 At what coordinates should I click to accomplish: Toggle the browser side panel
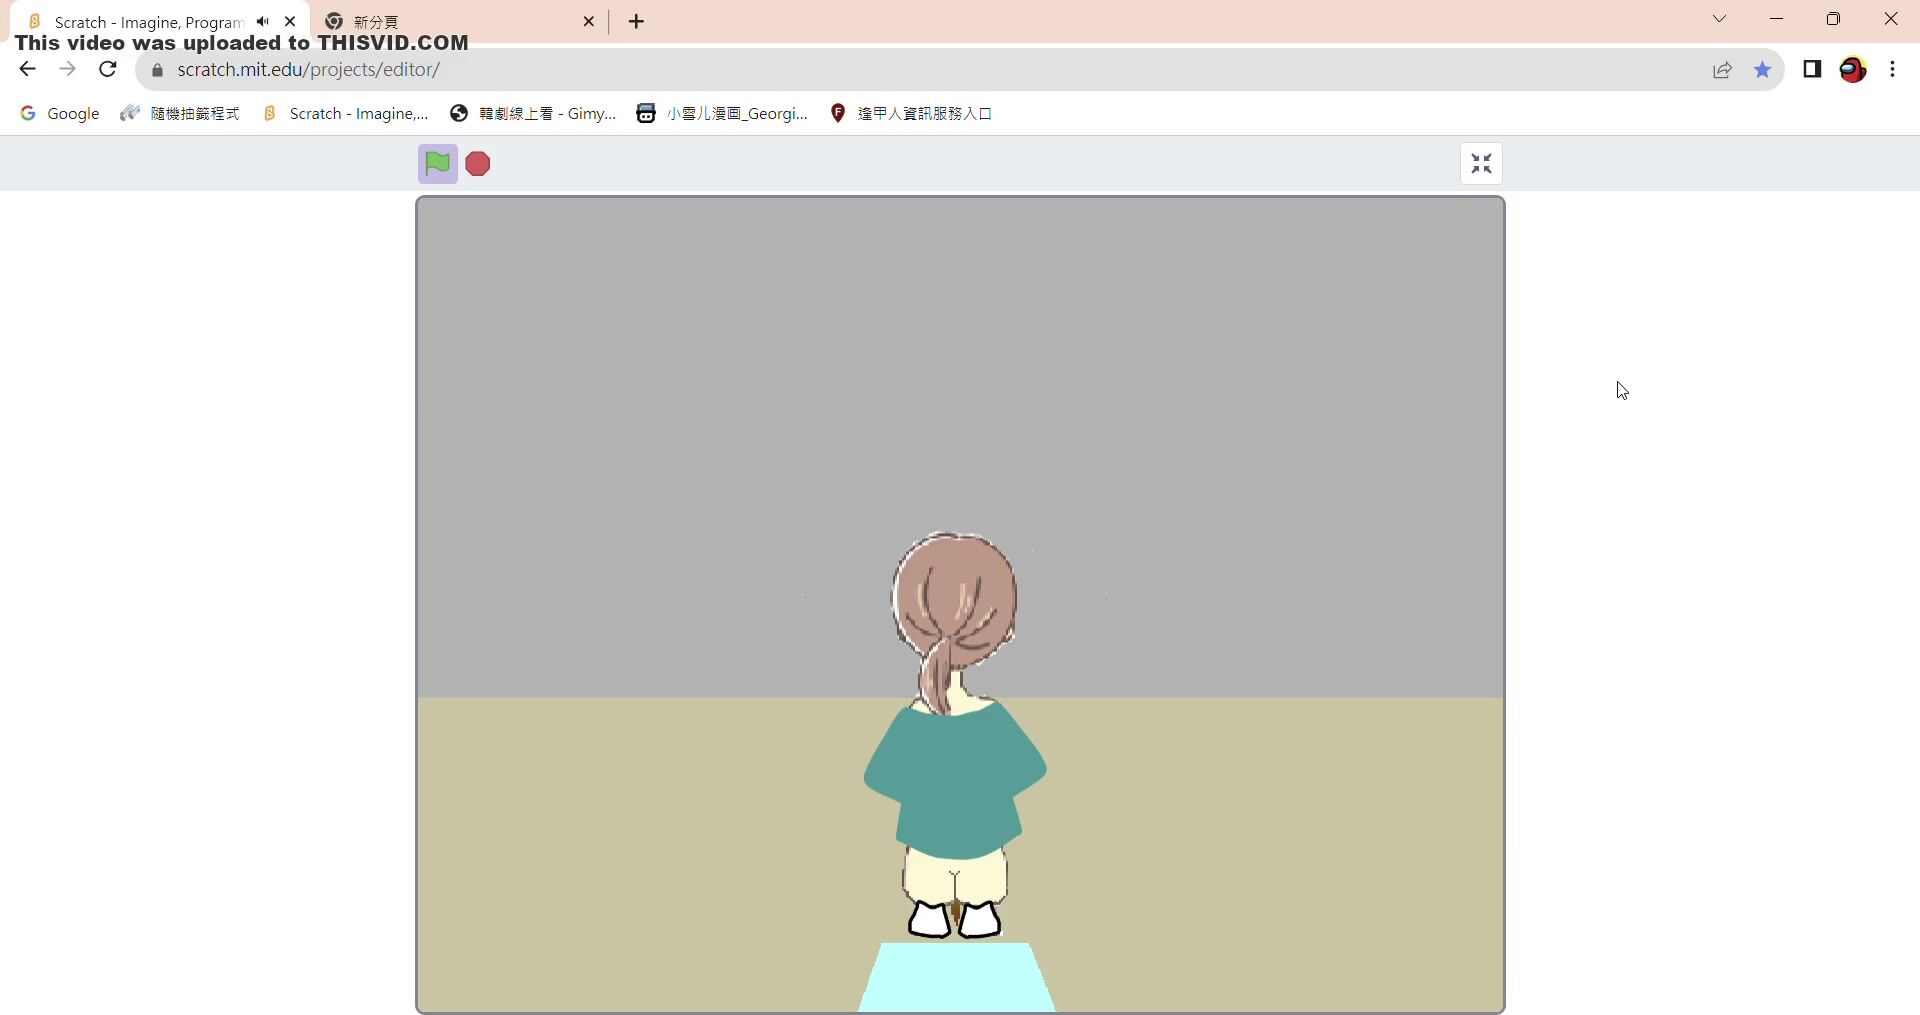[1812, 70]
